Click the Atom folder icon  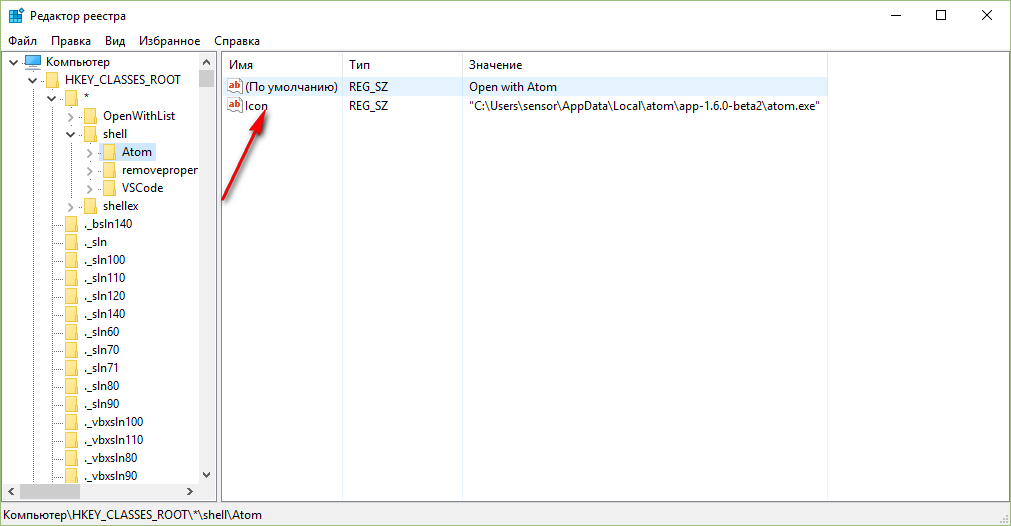tap(110, 152)
